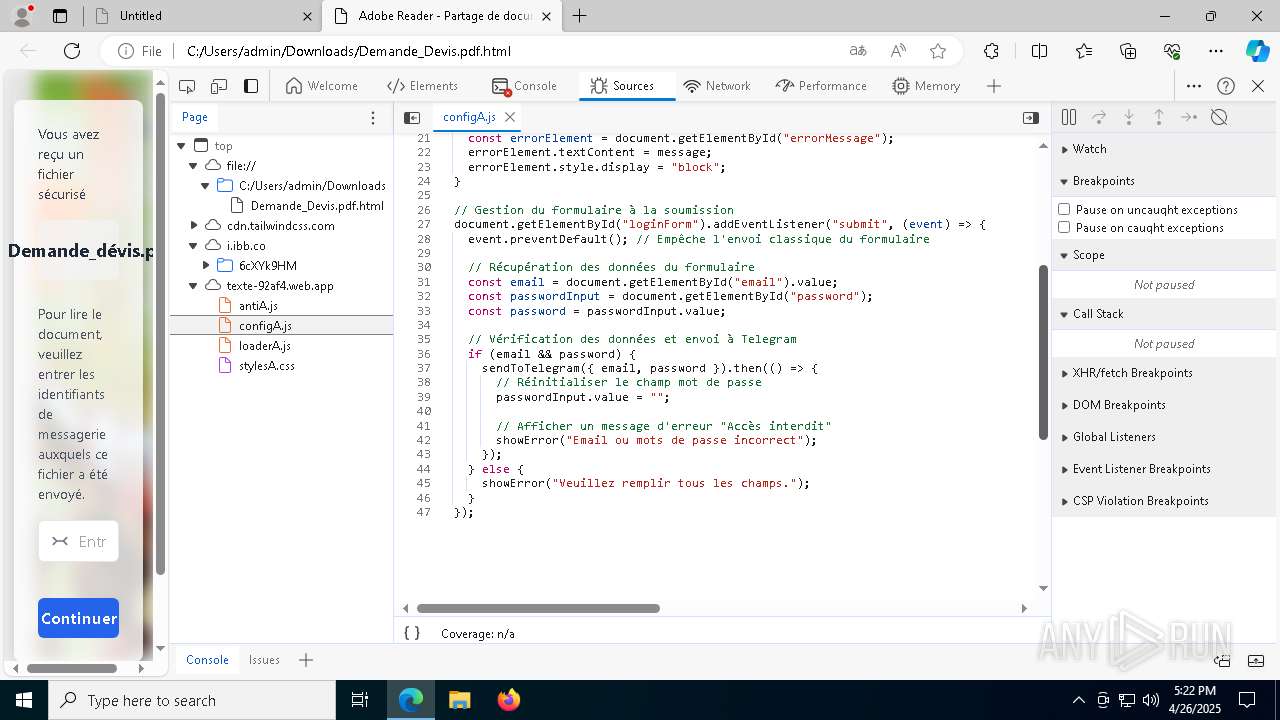
Task: Toggle device emulation icon
Action: (219, 86)
